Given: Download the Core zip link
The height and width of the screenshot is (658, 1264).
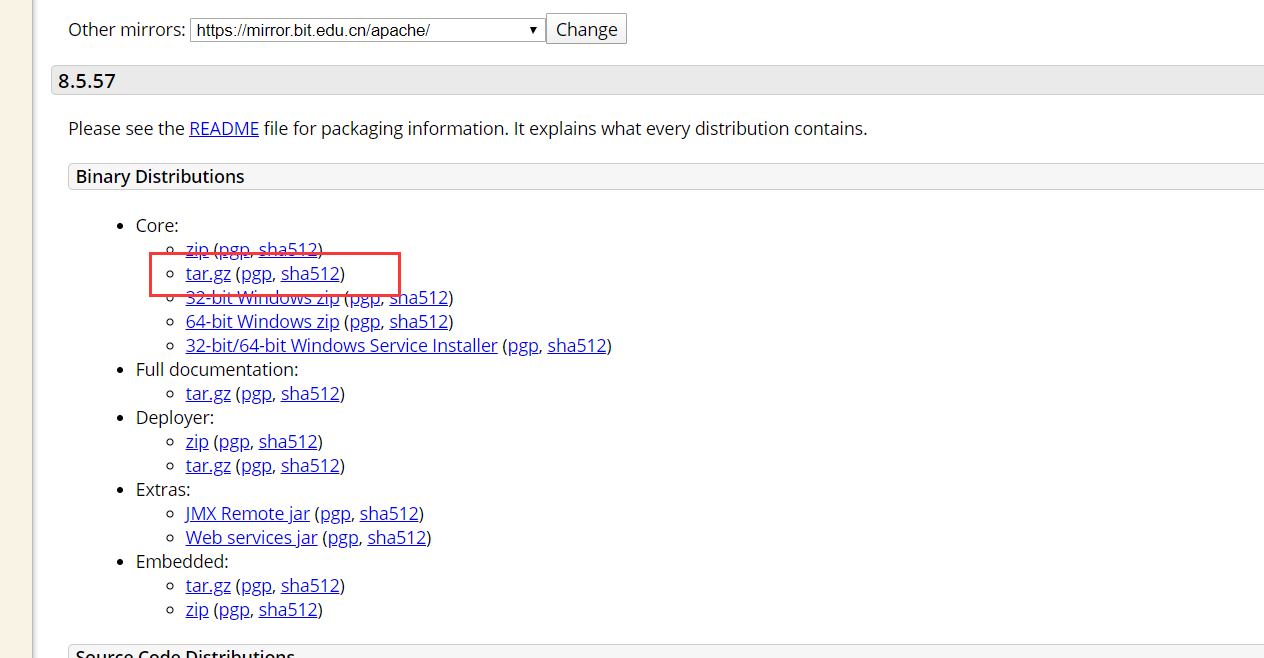Looking at the screenshot, I should point(197,250).
